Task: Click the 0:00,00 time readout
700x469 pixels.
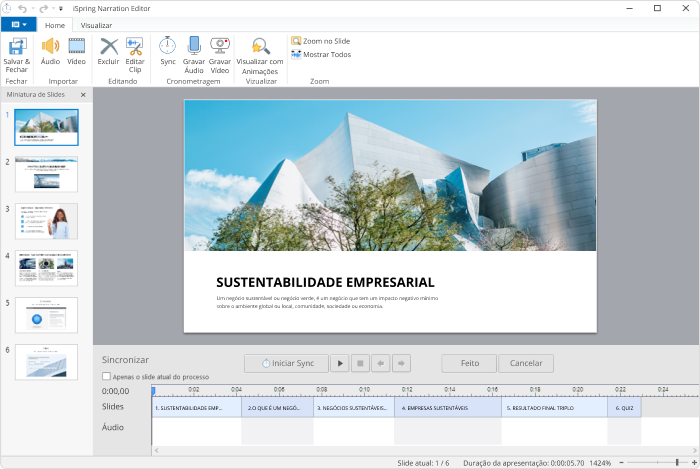Action: tap(116, 391)
